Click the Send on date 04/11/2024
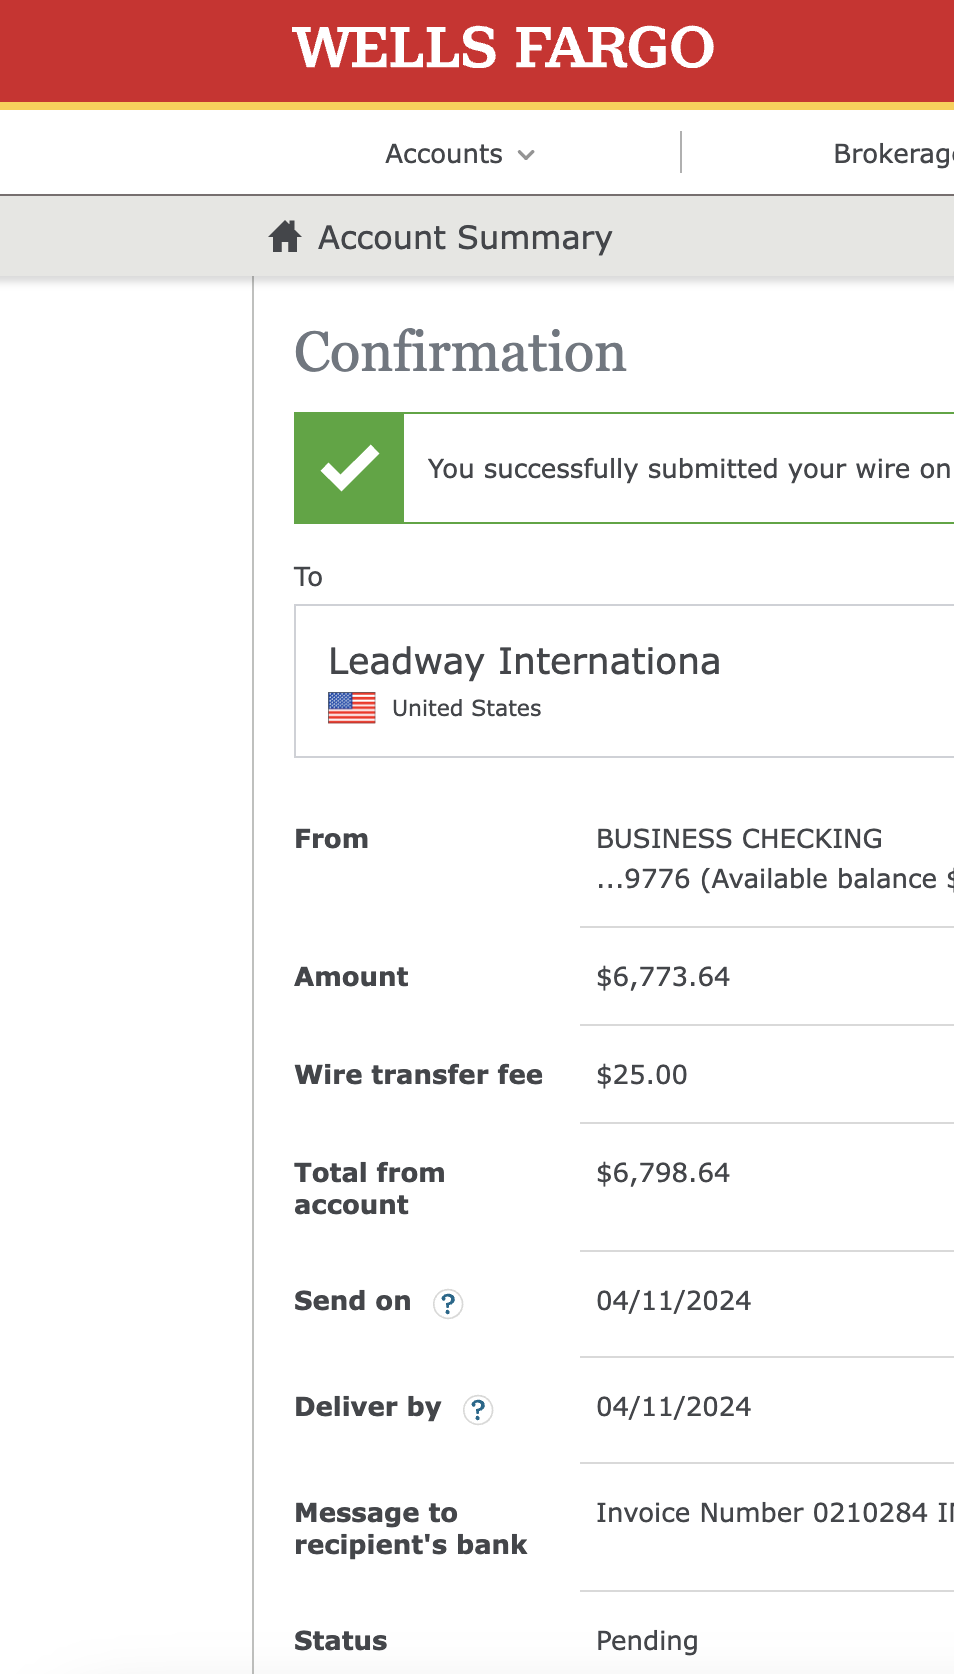 (x=674, y=1301)
